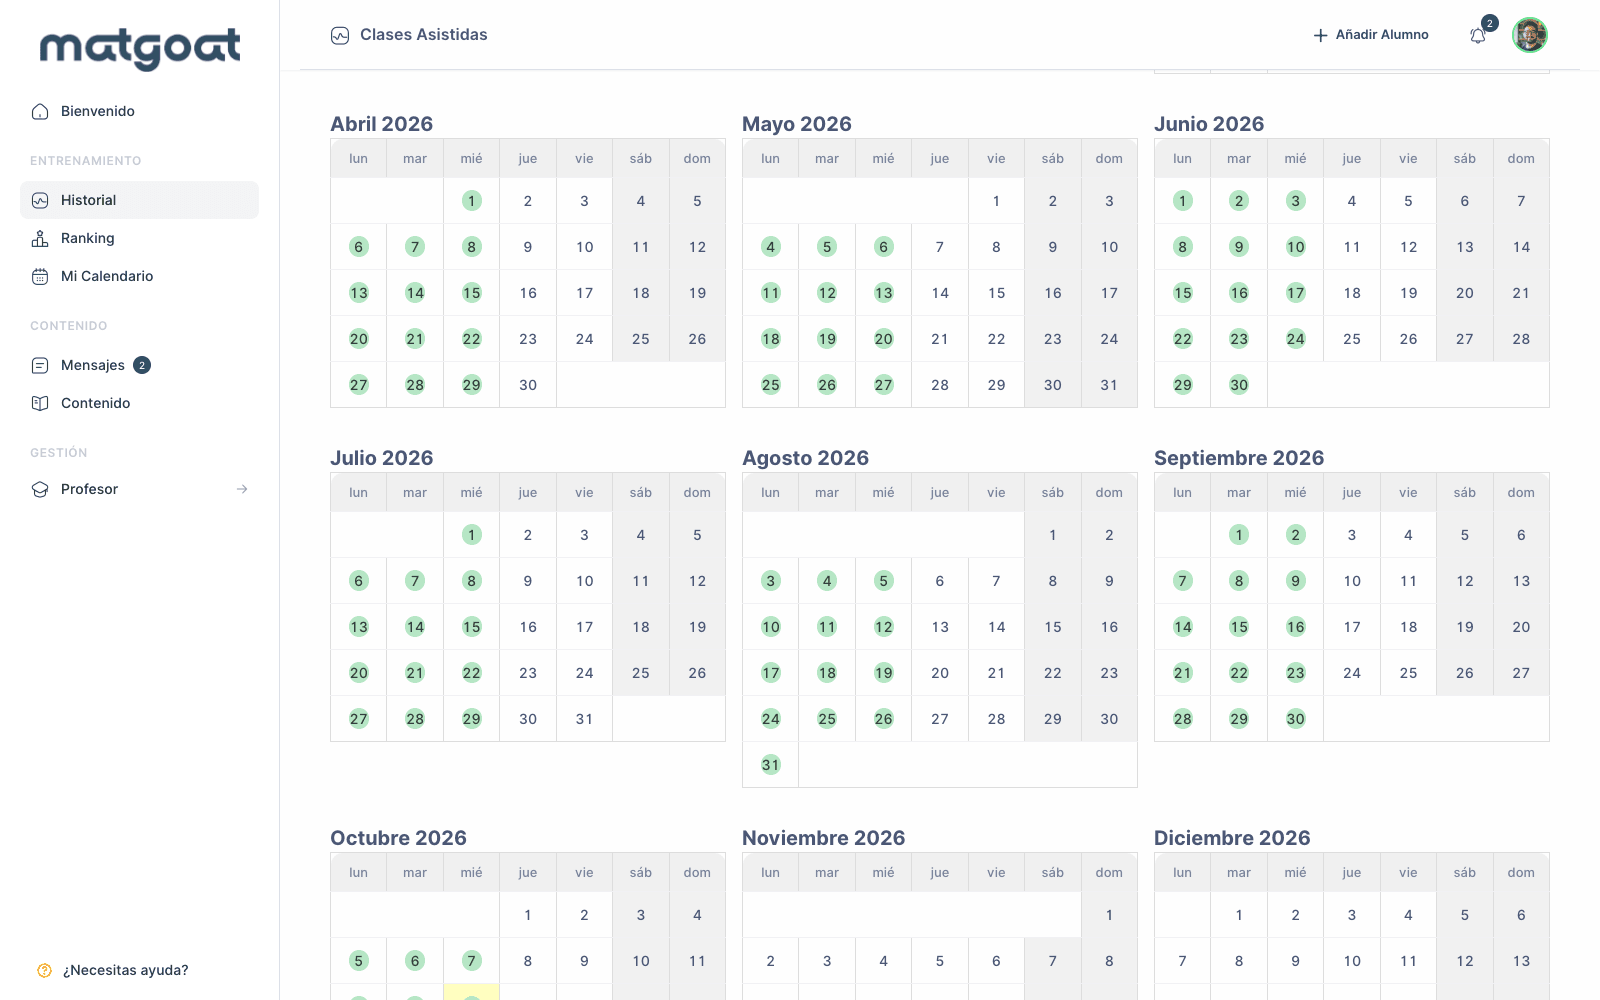This screenshot has height=1000, width=1600.
Task: Select April 1 attended day in Abril 2026
Action: point(472,201)
